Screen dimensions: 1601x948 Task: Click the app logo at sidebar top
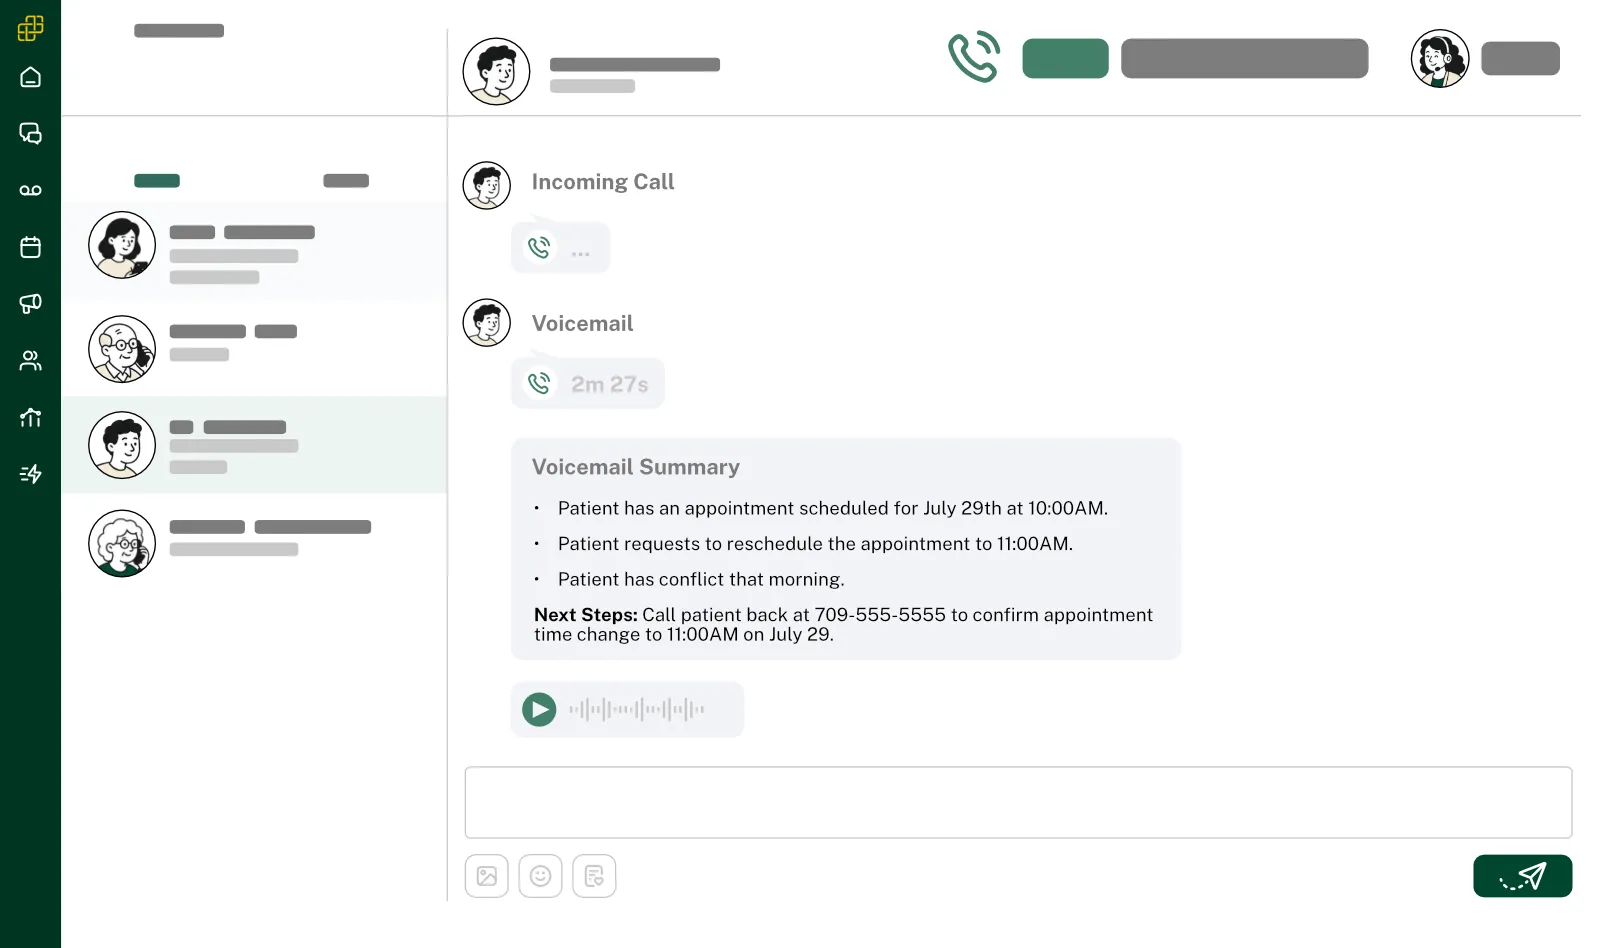click(x=30, y=28)
